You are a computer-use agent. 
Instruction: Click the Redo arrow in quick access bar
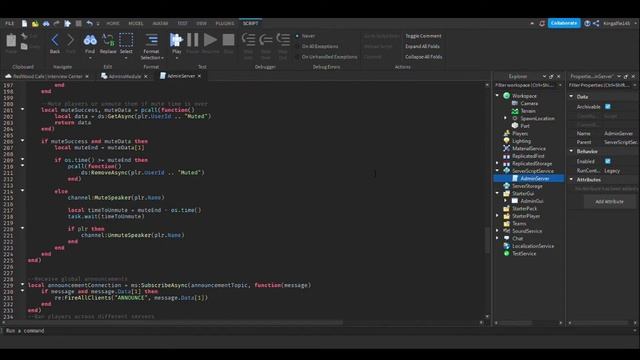pos(56,24)
